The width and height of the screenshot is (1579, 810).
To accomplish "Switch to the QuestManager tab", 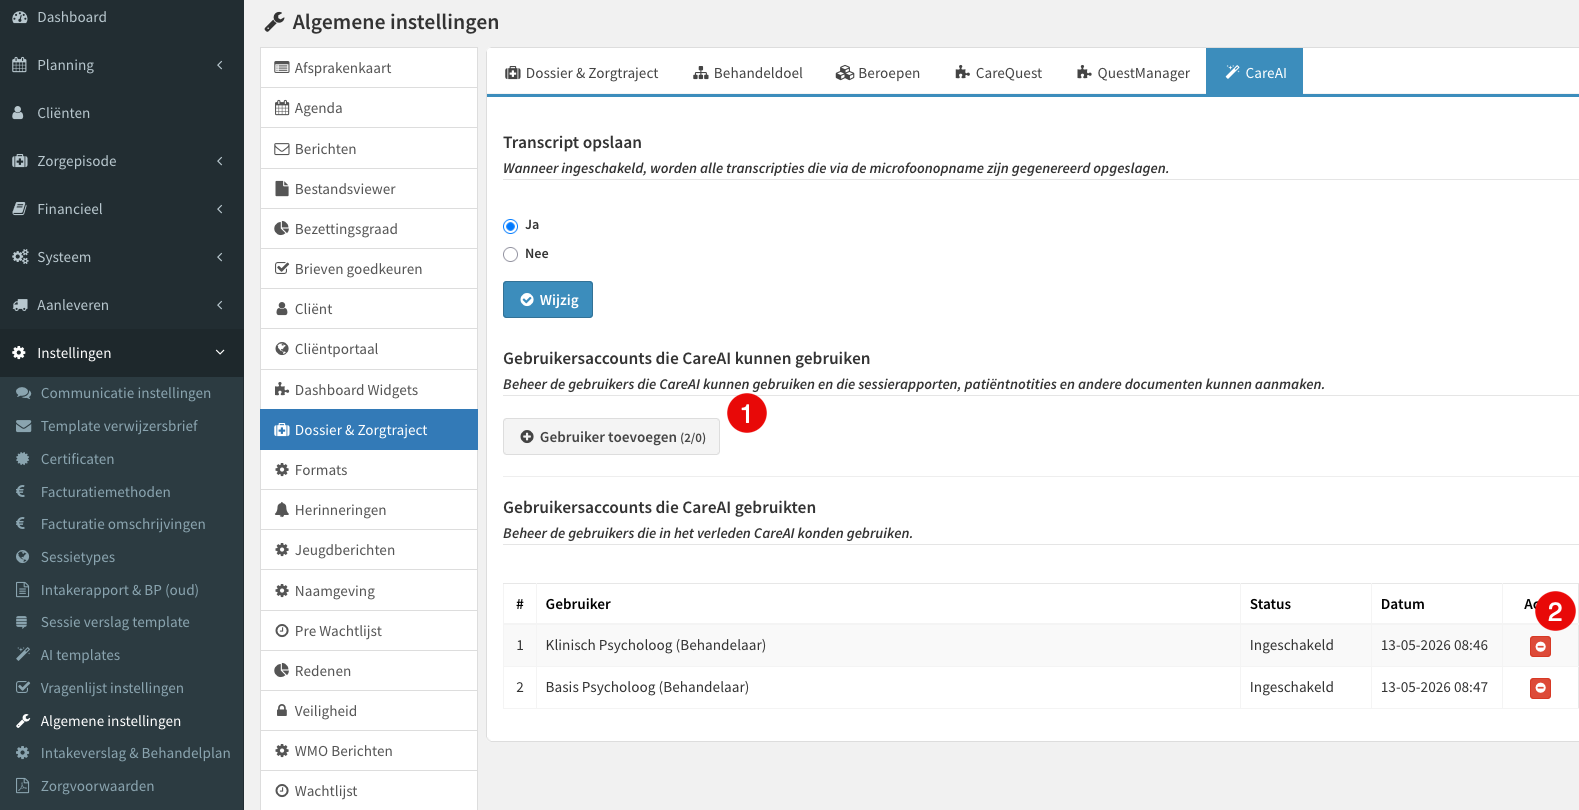I will coord(1133,73).
